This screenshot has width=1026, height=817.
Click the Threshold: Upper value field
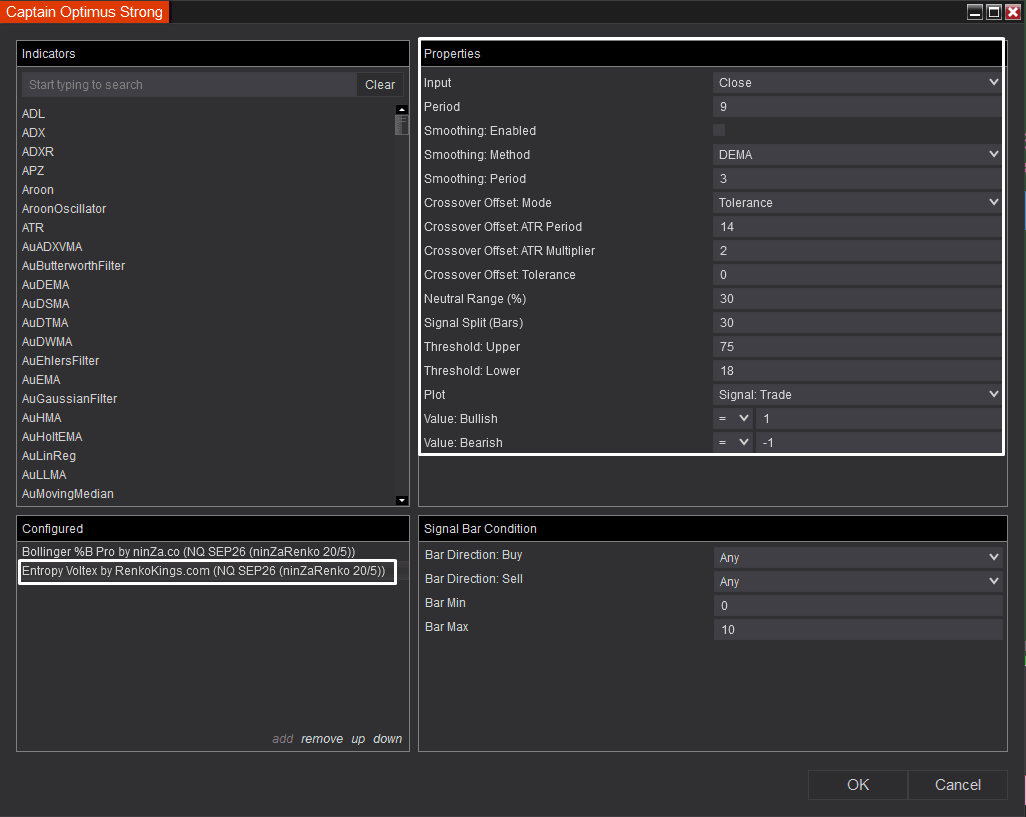857,347
